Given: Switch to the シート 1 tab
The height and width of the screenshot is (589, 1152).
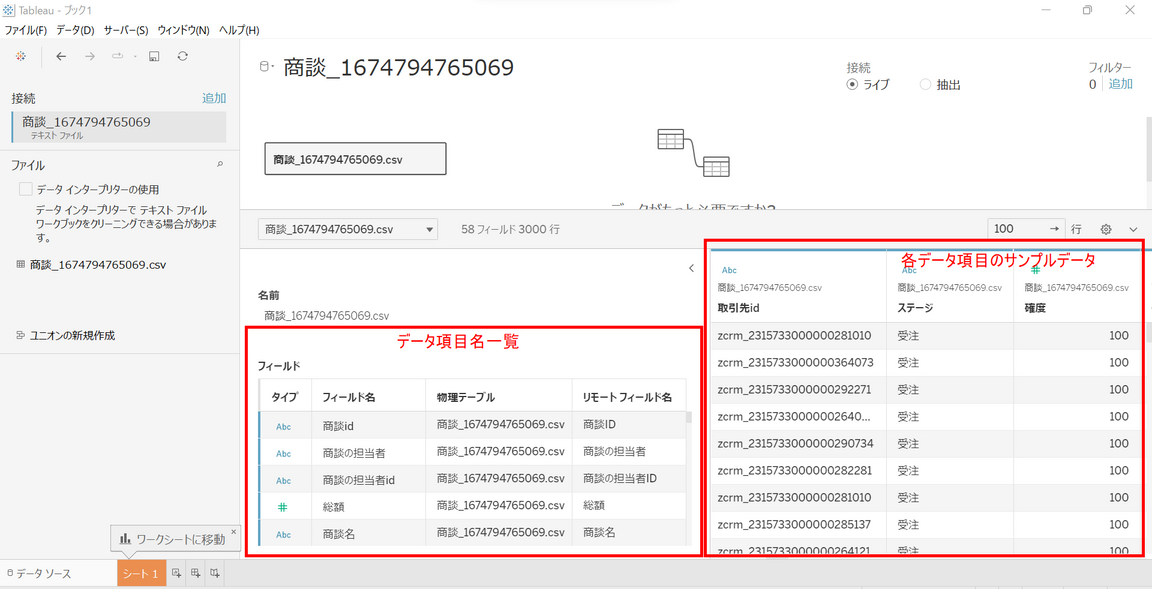Looking at the screenshot, I should pyautogui.click(x=141, y=574).
